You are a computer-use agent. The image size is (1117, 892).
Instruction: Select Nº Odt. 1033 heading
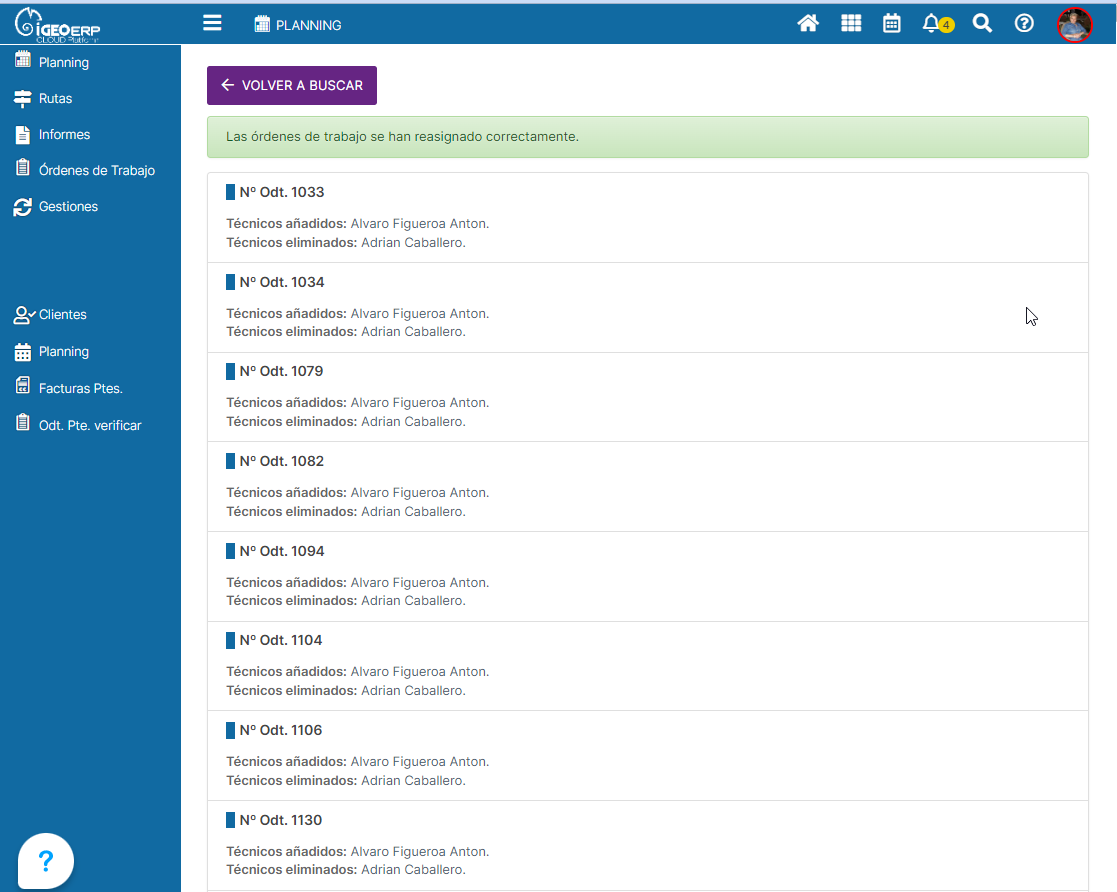[x=281, y=192]
